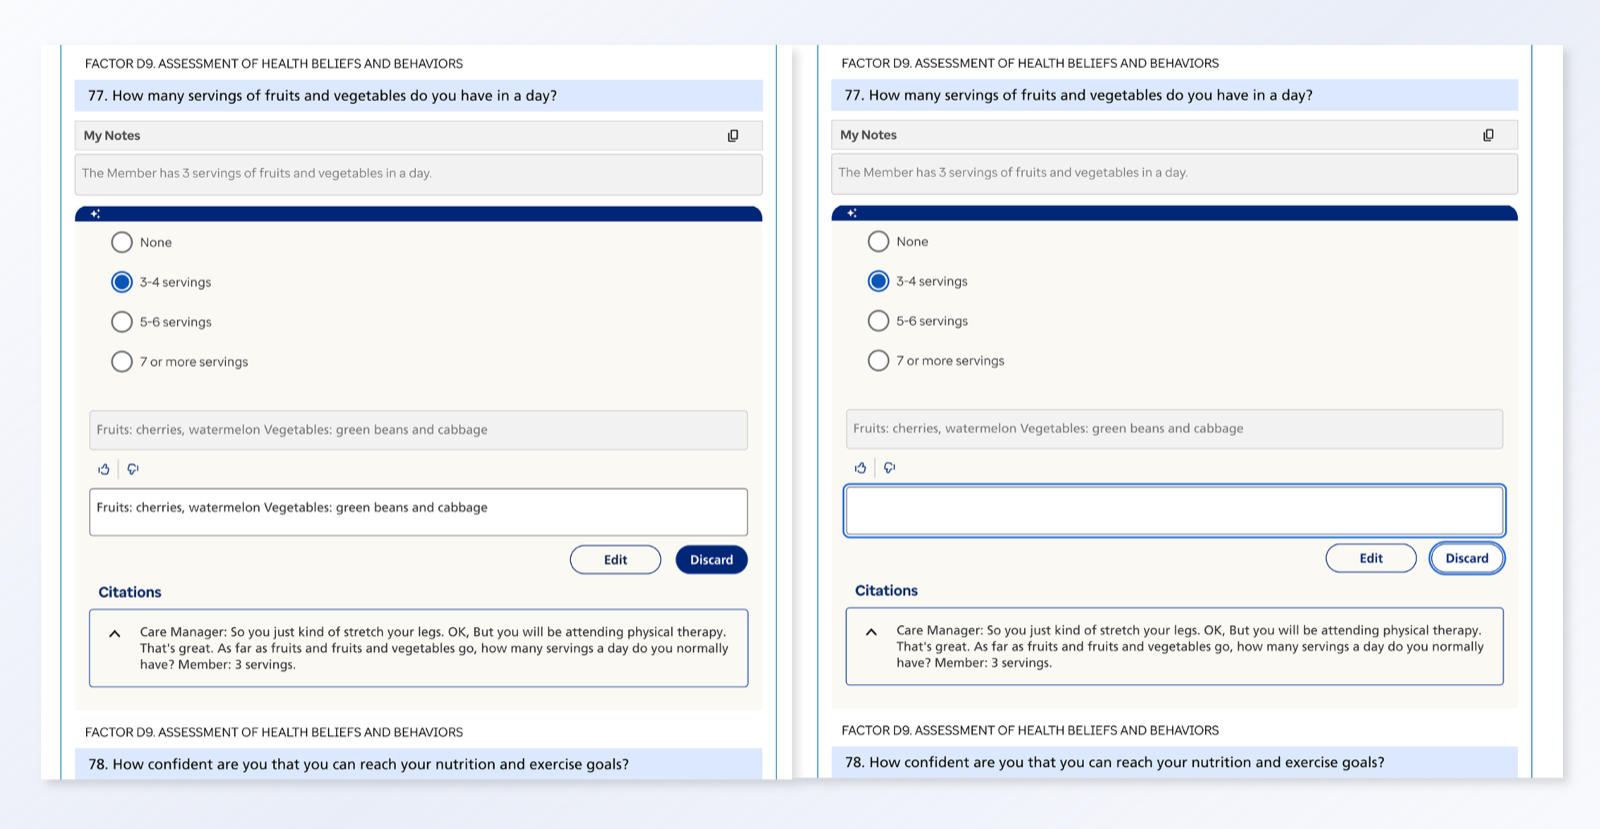1600x829 pixels.
Task: Click Edit button in right panel
Action: [1371, 558]
